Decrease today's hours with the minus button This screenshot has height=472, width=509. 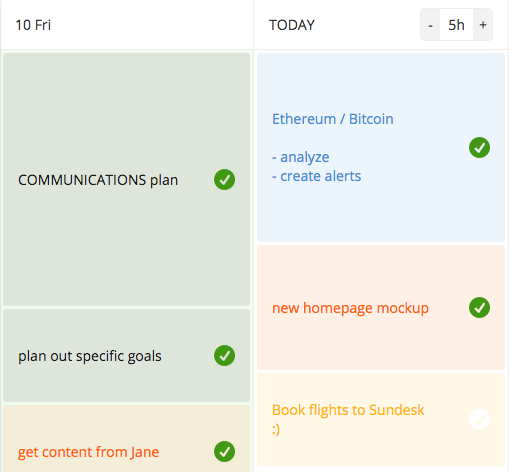pyautogui.click(x=430, y=25)
